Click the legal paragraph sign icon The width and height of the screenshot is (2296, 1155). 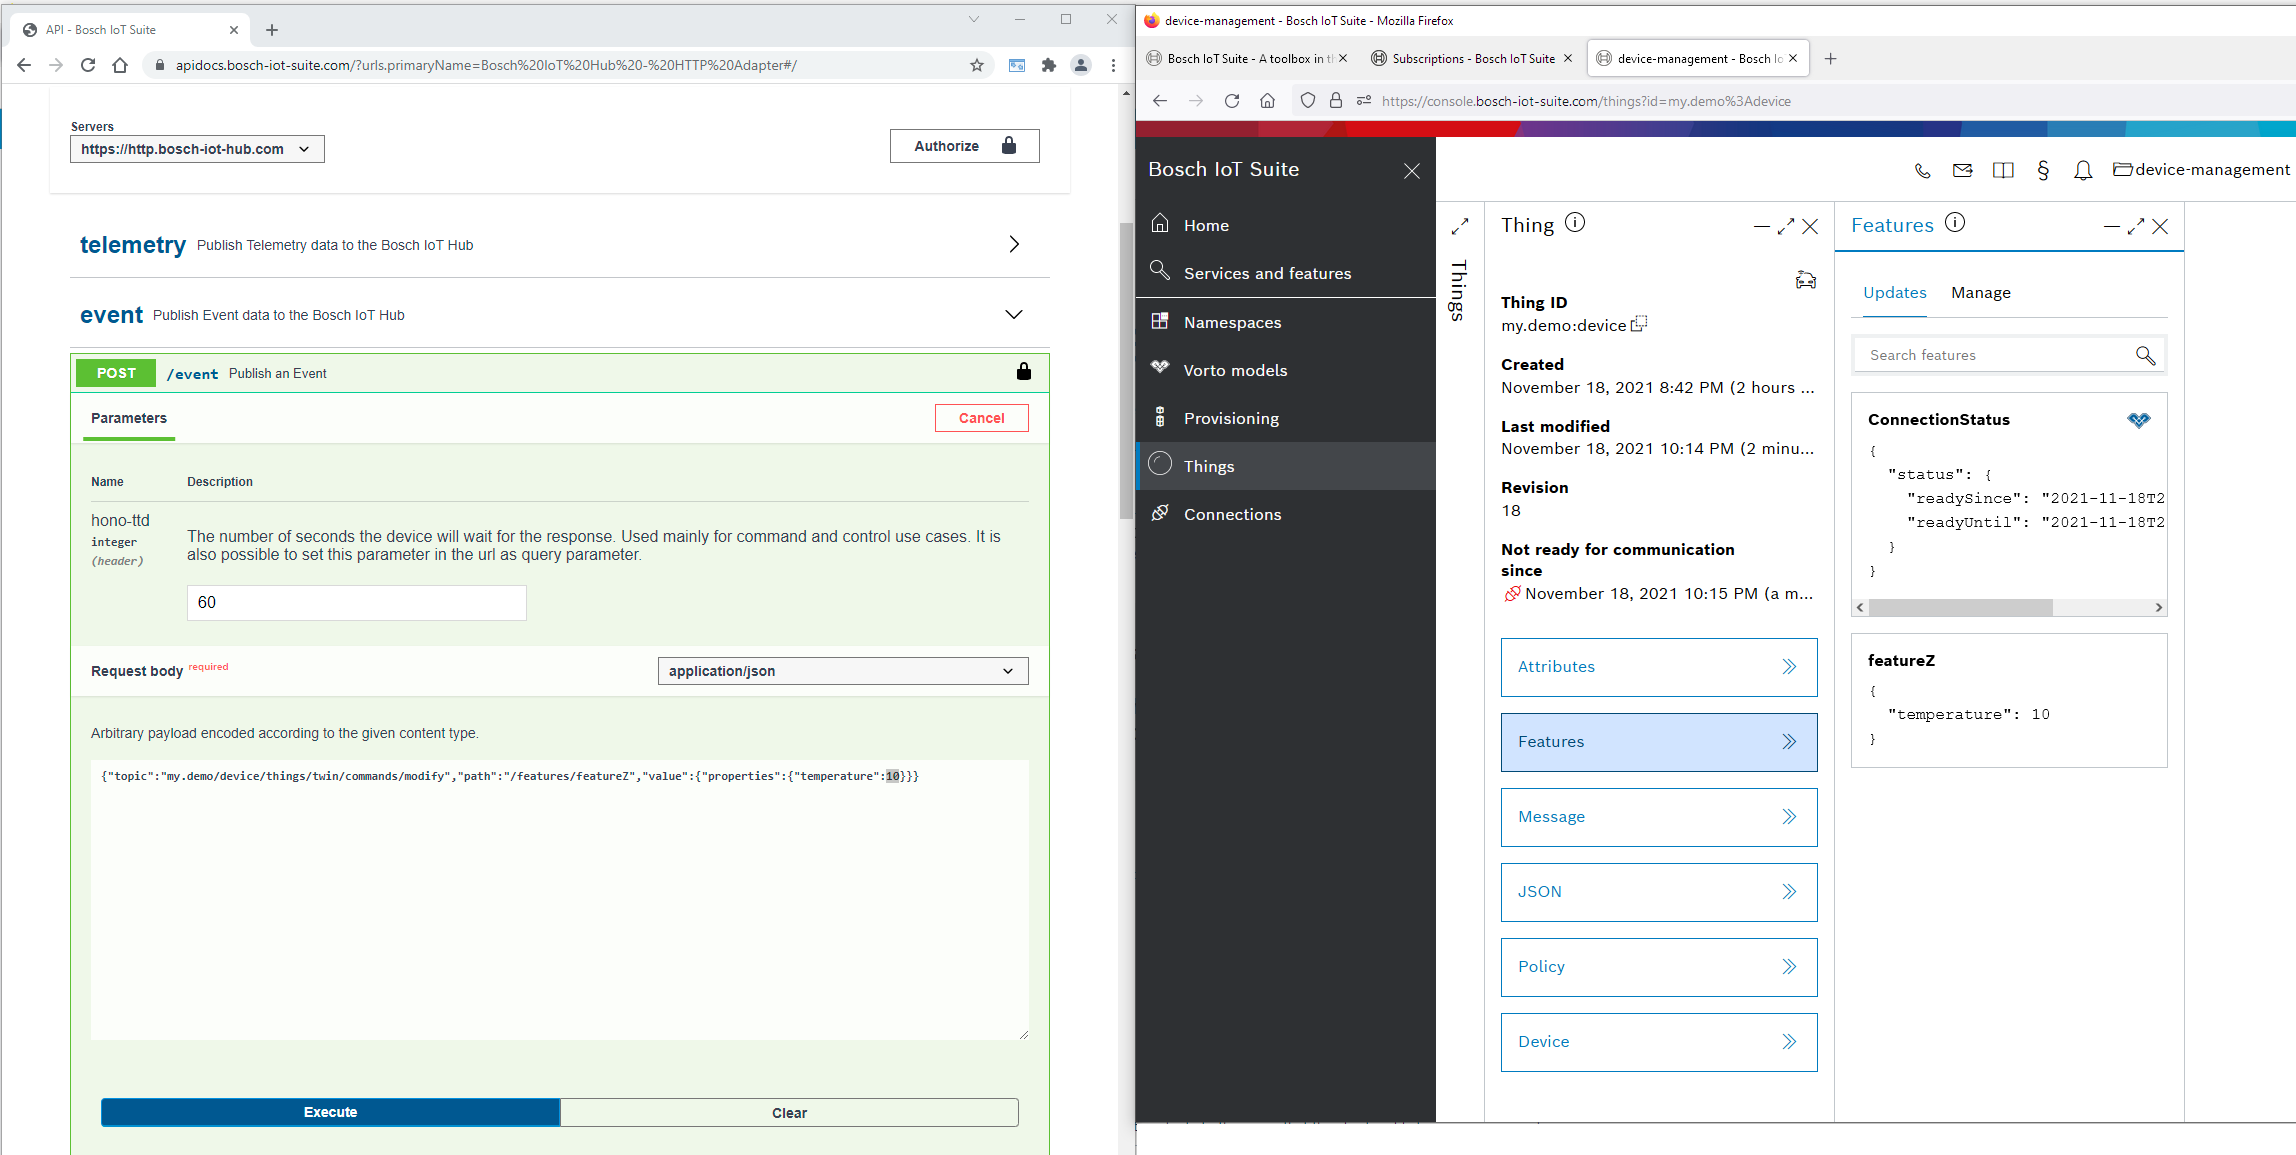coord(2043,170)
